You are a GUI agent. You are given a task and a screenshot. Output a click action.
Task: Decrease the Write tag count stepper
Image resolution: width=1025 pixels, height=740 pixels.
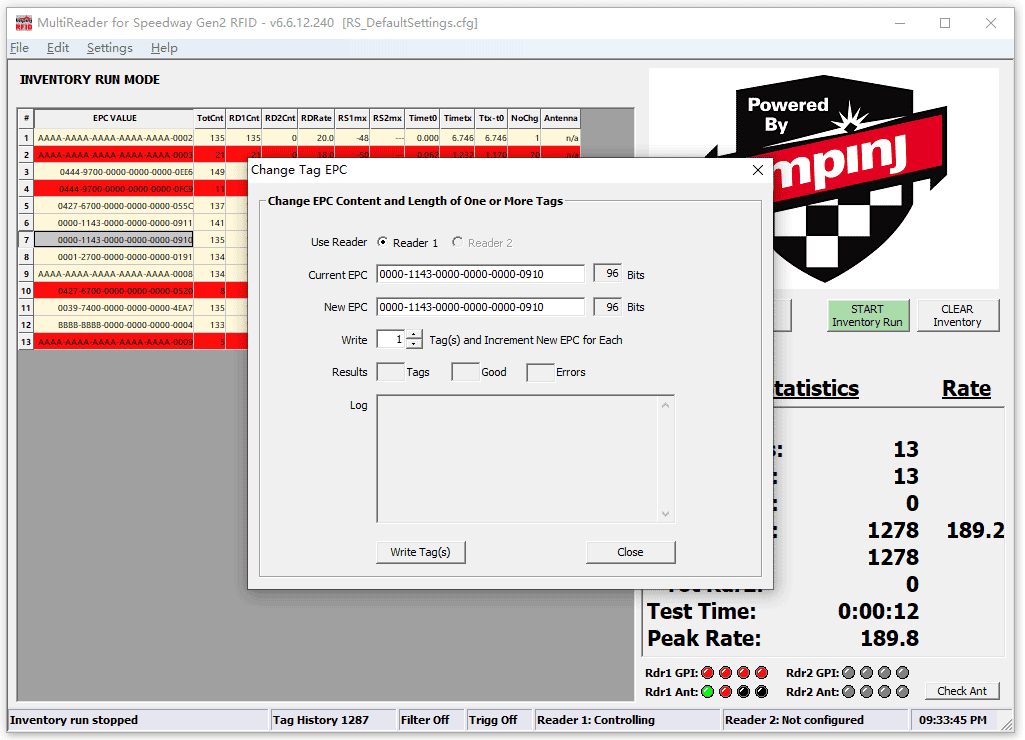pos(414,345)
